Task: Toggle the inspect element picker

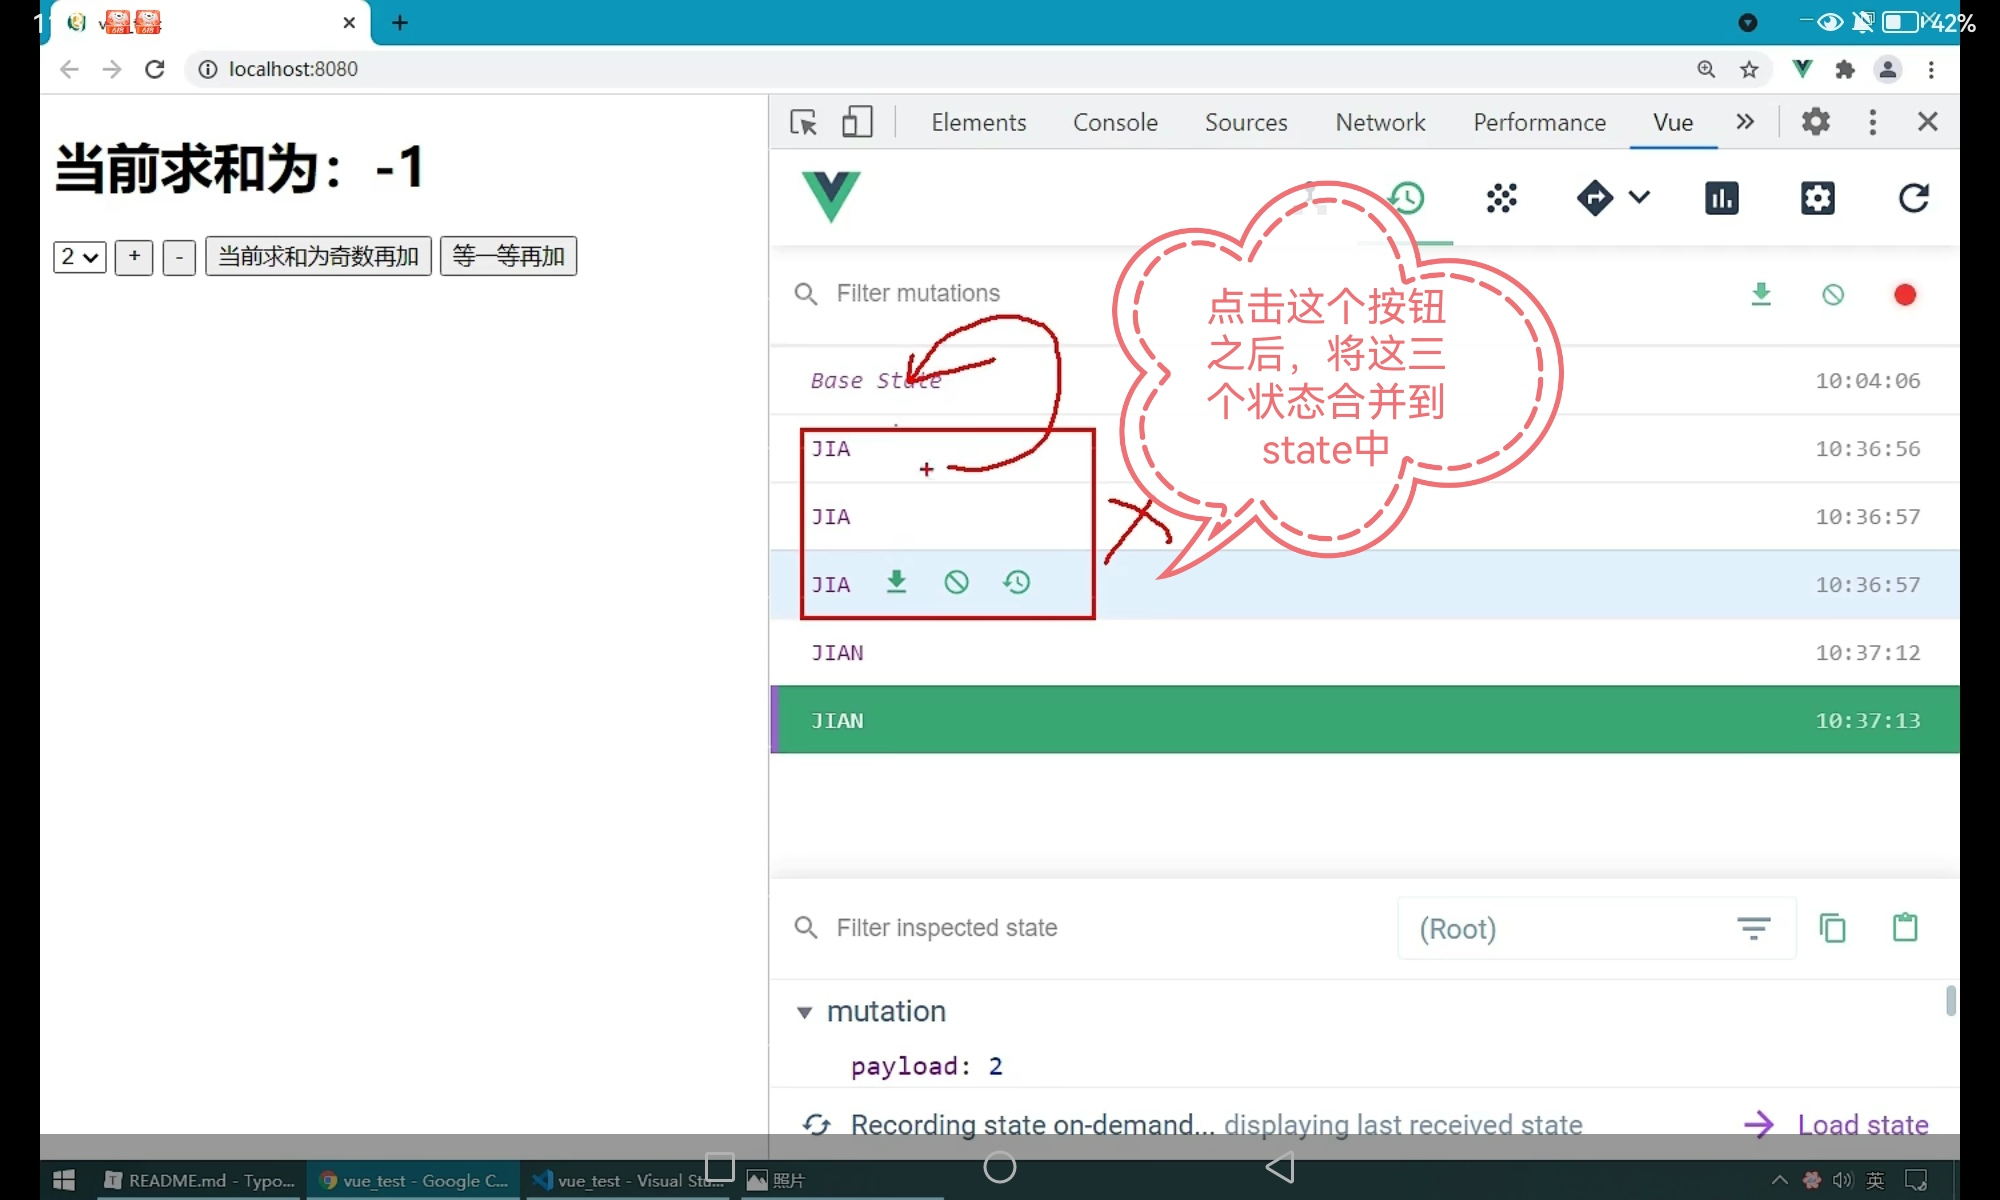Action: pos(803,122)
